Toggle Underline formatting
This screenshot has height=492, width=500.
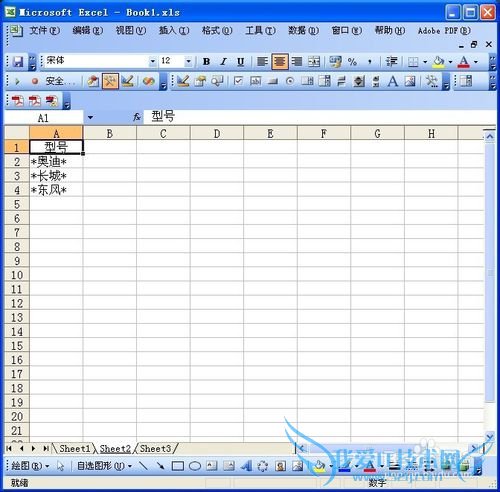click(x=240, y=62)
